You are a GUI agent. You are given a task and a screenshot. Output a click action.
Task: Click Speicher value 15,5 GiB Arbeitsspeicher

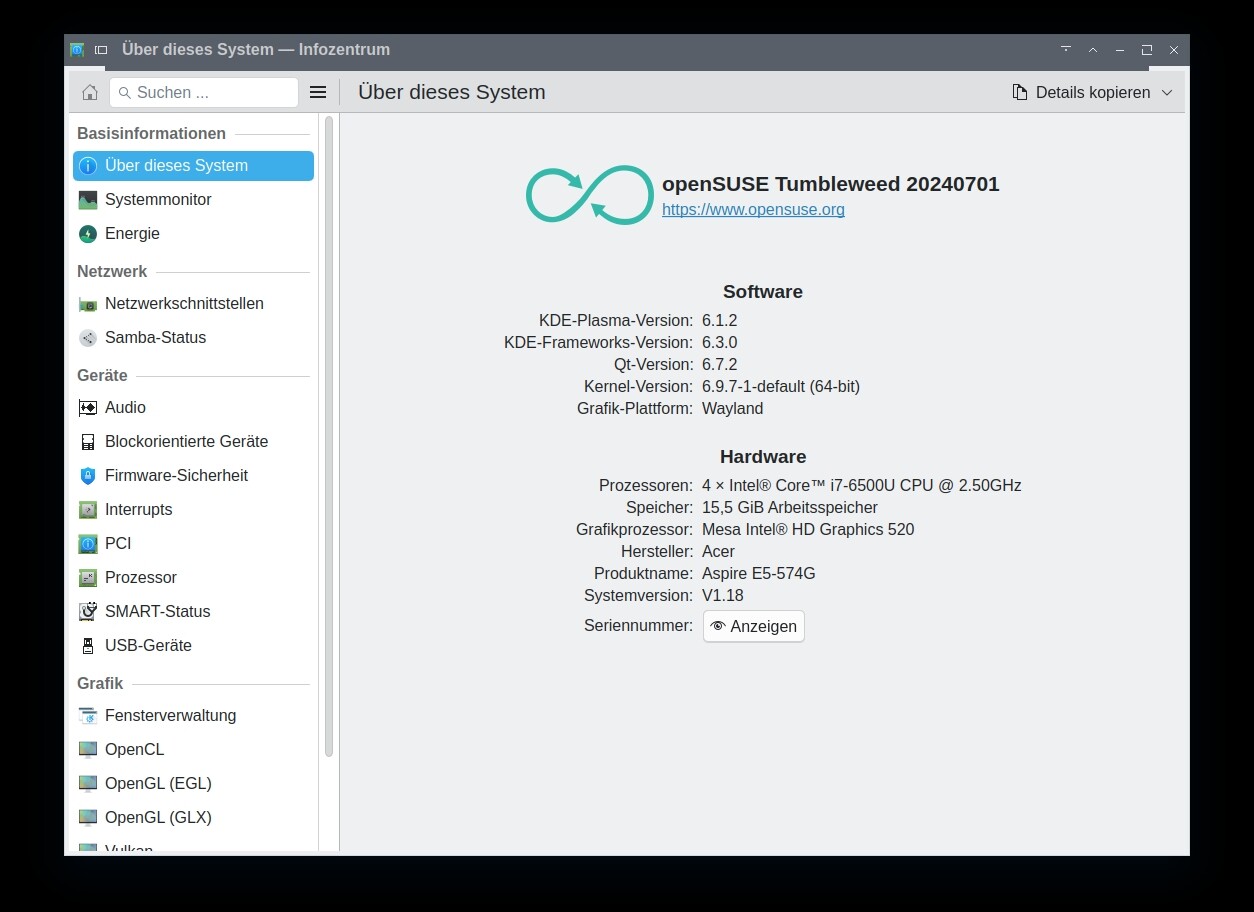tap(790, 508)
